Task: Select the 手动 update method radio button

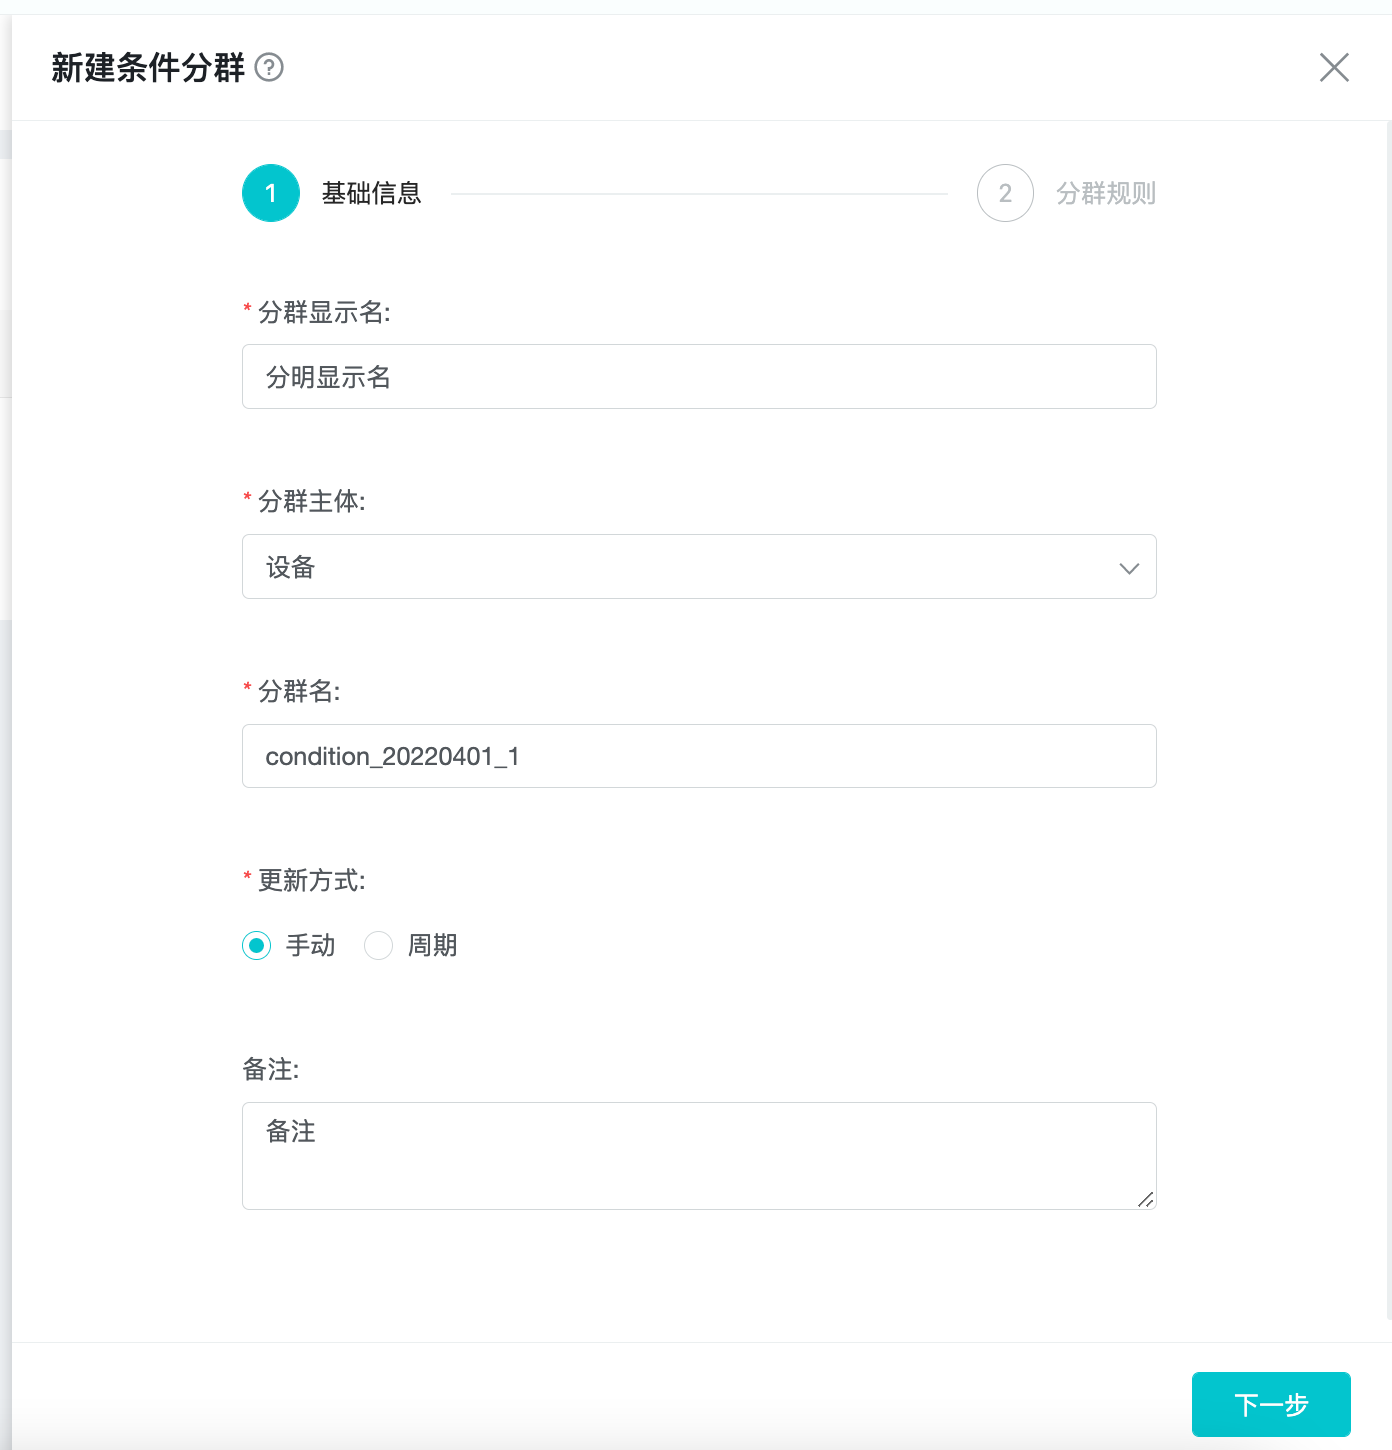Action: pos(256,945)
